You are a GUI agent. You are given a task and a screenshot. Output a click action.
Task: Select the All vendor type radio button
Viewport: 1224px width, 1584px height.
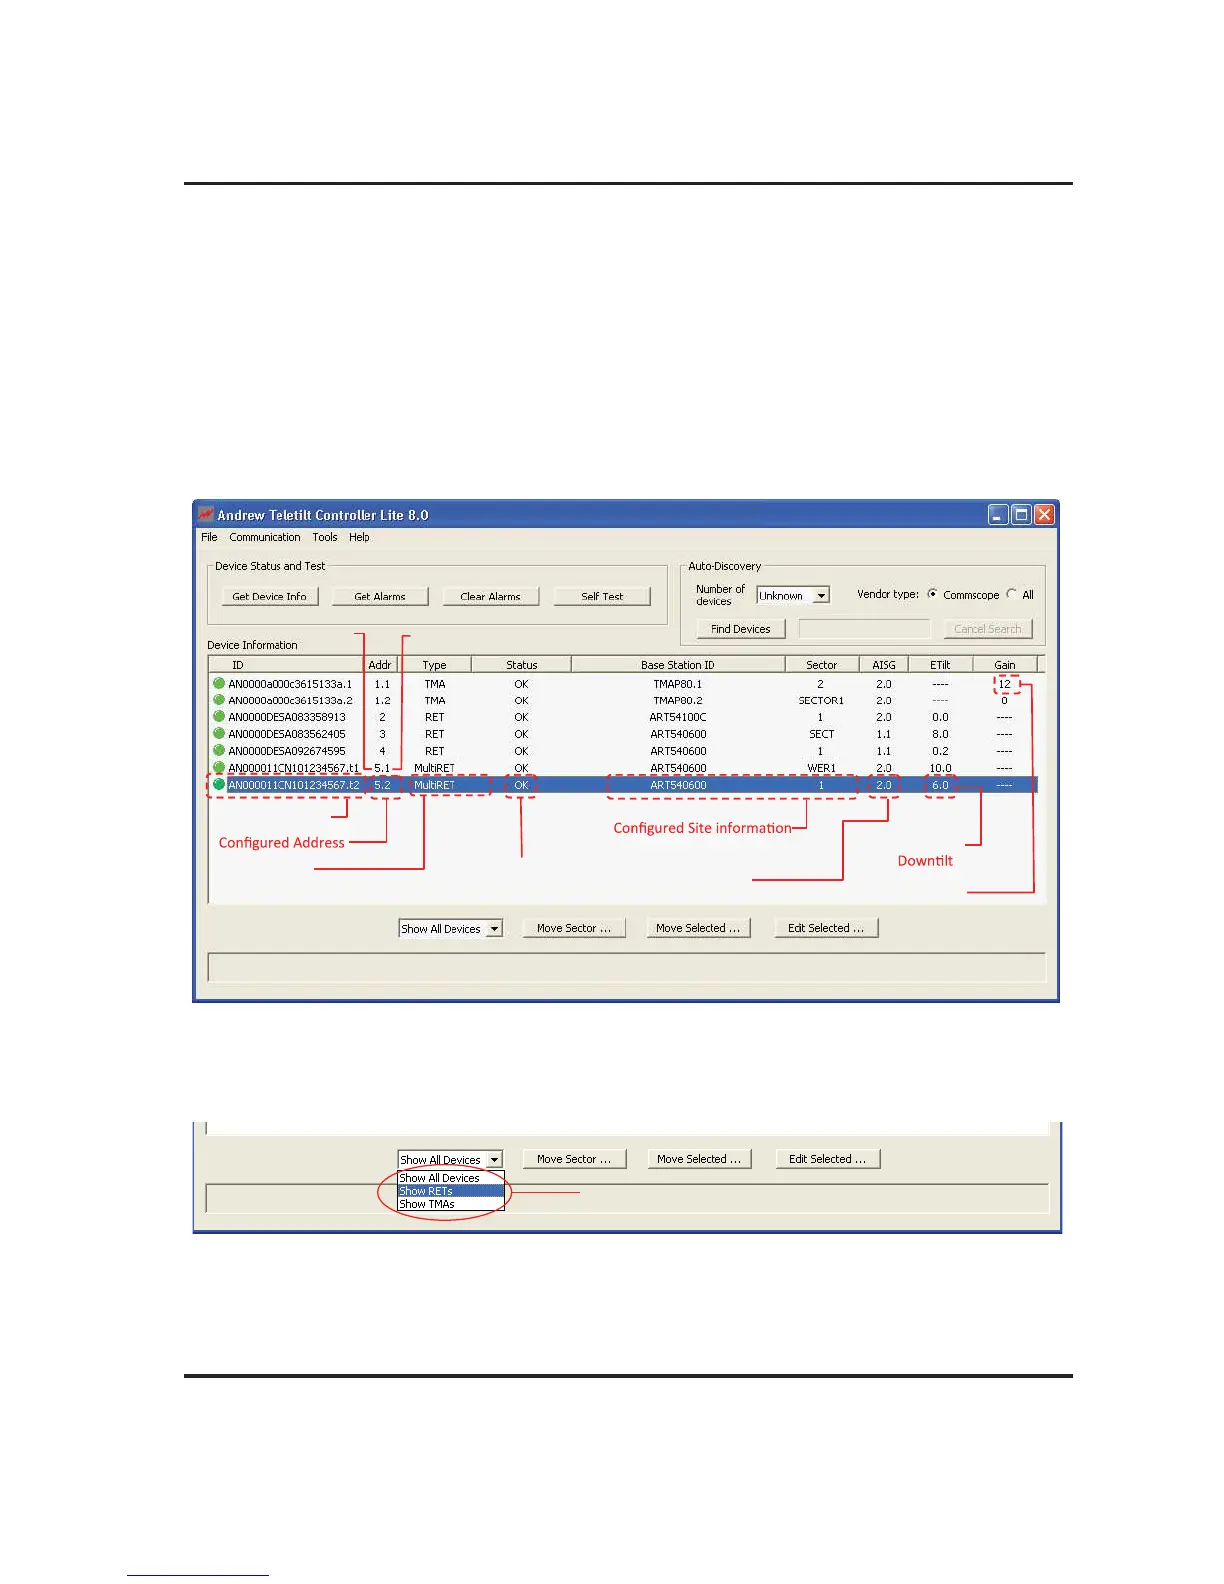click(1012, 594)
